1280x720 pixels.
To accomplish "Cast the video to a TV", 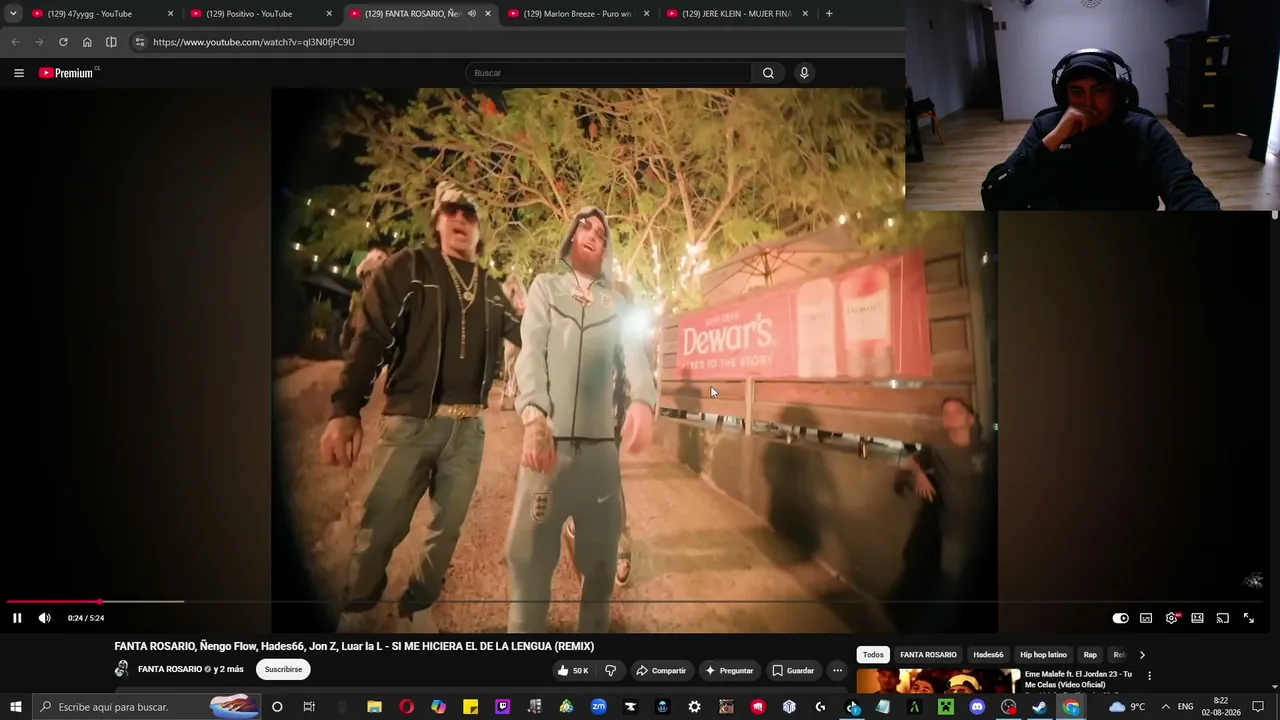I will click(x=1222, y=618).
